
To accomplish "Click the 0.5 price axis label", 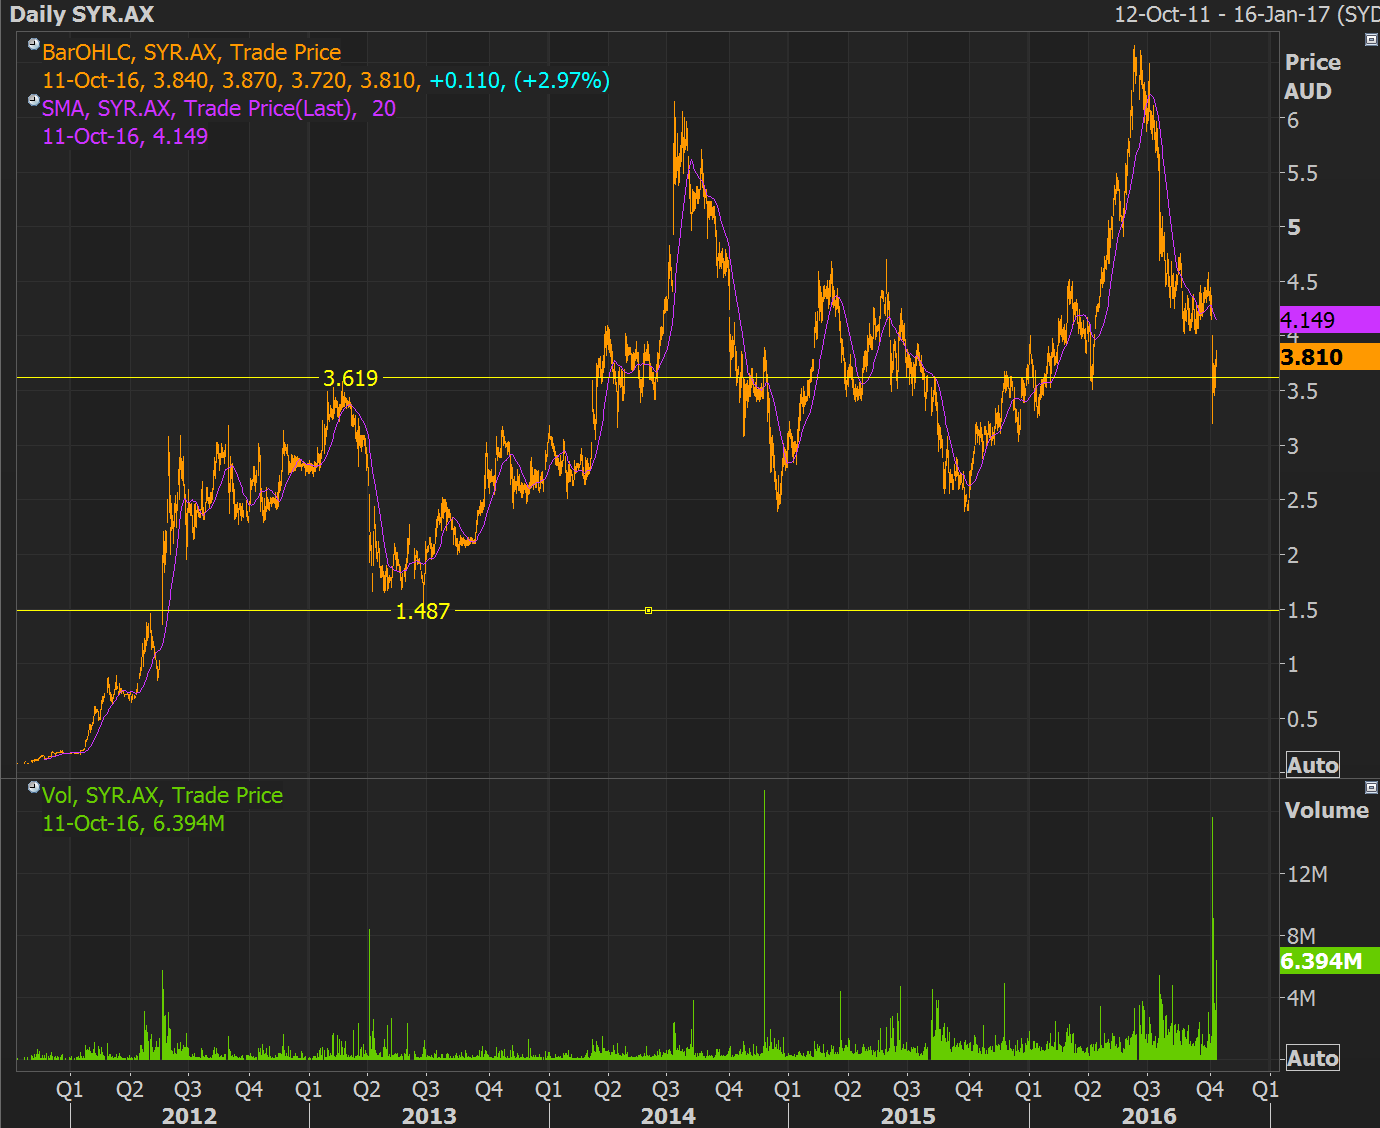I will [x=1302, y=719].
